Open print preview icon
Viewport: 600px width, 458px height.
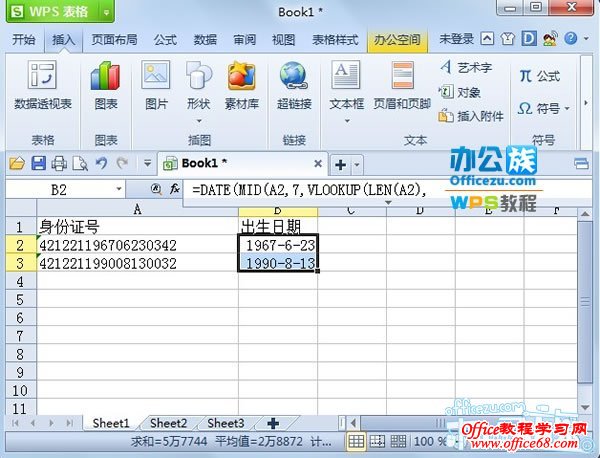point(80,164)
